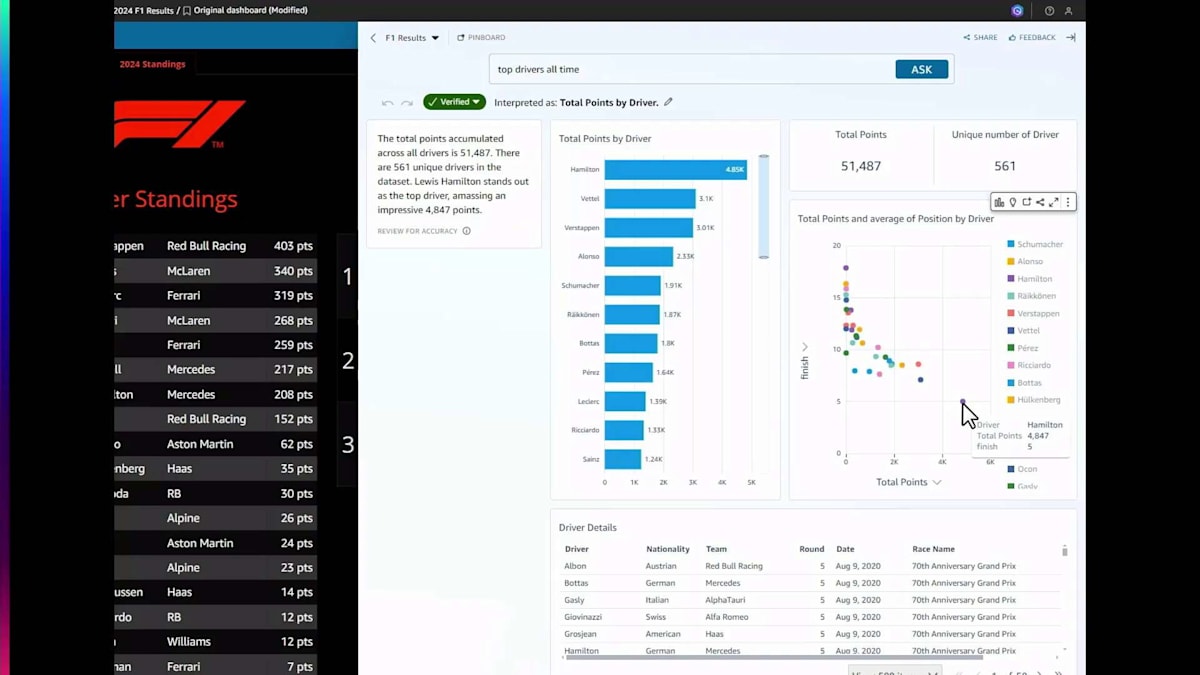Open the user account icon in top bar
Viewport: 1200px width, 675px height.
[x=1068, y=11]
